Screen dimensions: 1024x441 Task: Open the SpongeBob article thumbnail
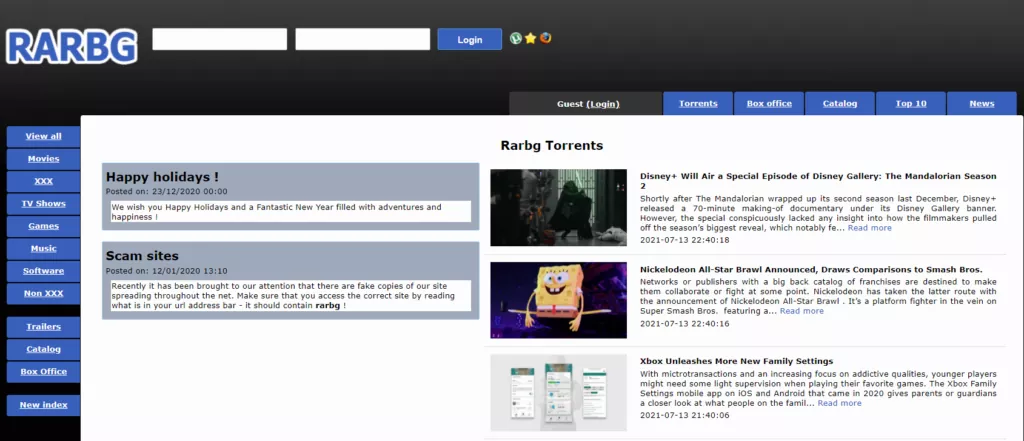point(558,300)
